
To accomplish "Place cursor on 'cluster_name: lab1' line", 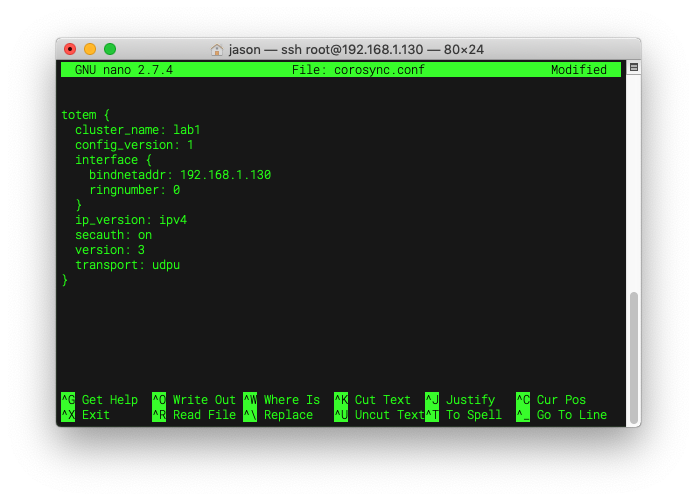I will coord(138,130).
